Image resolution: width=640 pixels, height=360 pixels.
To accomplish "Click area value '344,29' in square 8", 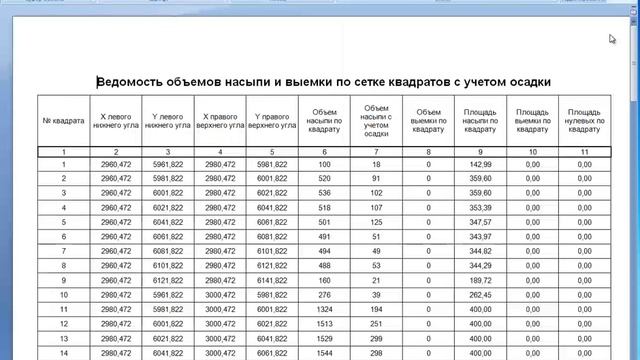I will [480, 266].
